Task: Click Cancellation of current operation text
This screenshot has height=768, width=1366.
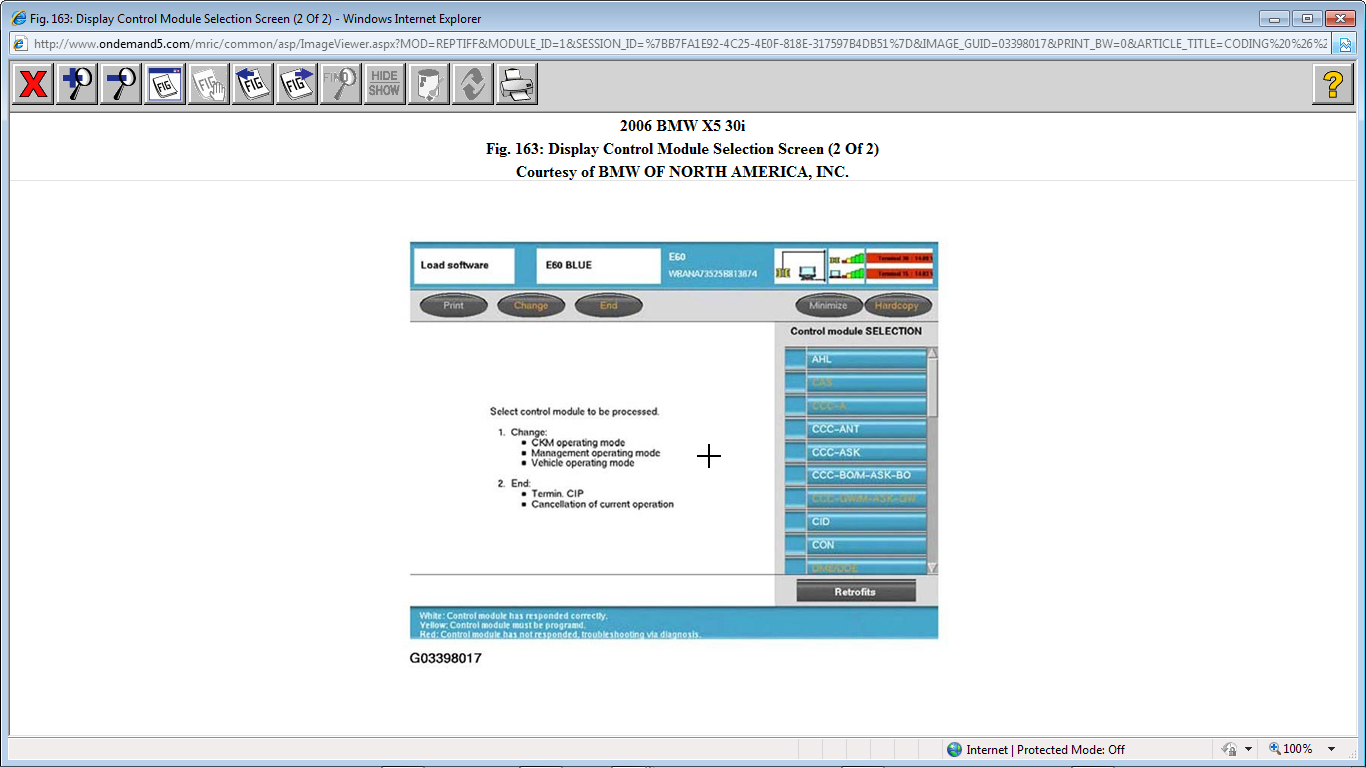Action: (x=603, y=504)
